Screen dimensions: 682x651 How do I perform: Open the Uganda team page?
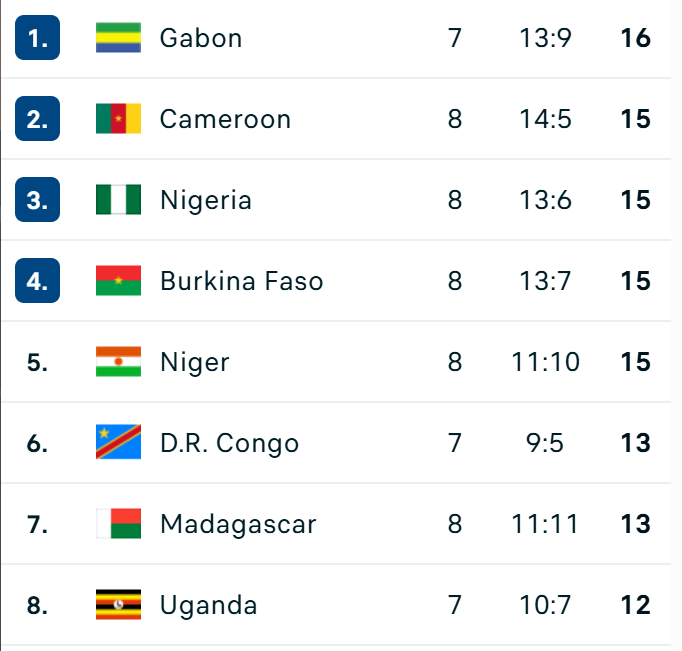[209, 605]
